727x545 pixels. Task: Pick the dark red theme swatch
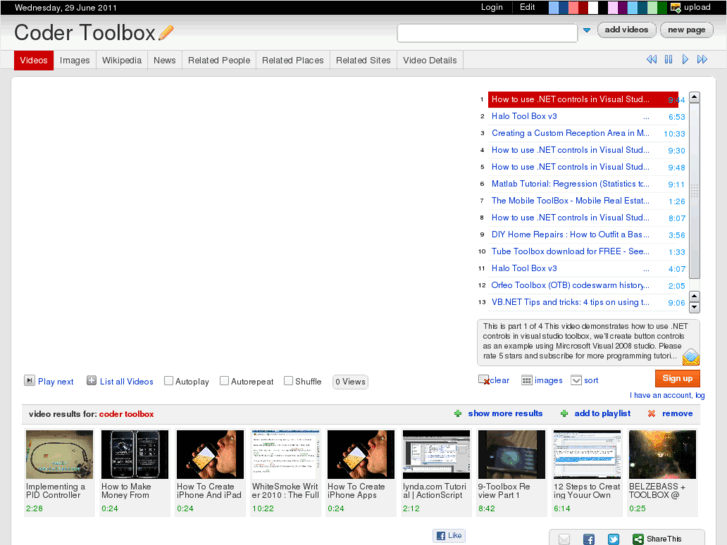click(x=583, y=8)
